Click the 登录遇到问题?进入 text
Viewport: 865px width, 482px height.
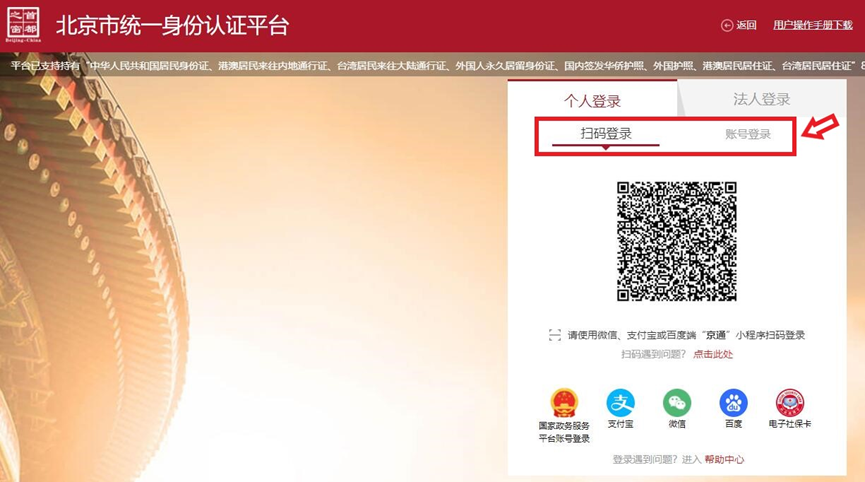click(x=656, y=459)
